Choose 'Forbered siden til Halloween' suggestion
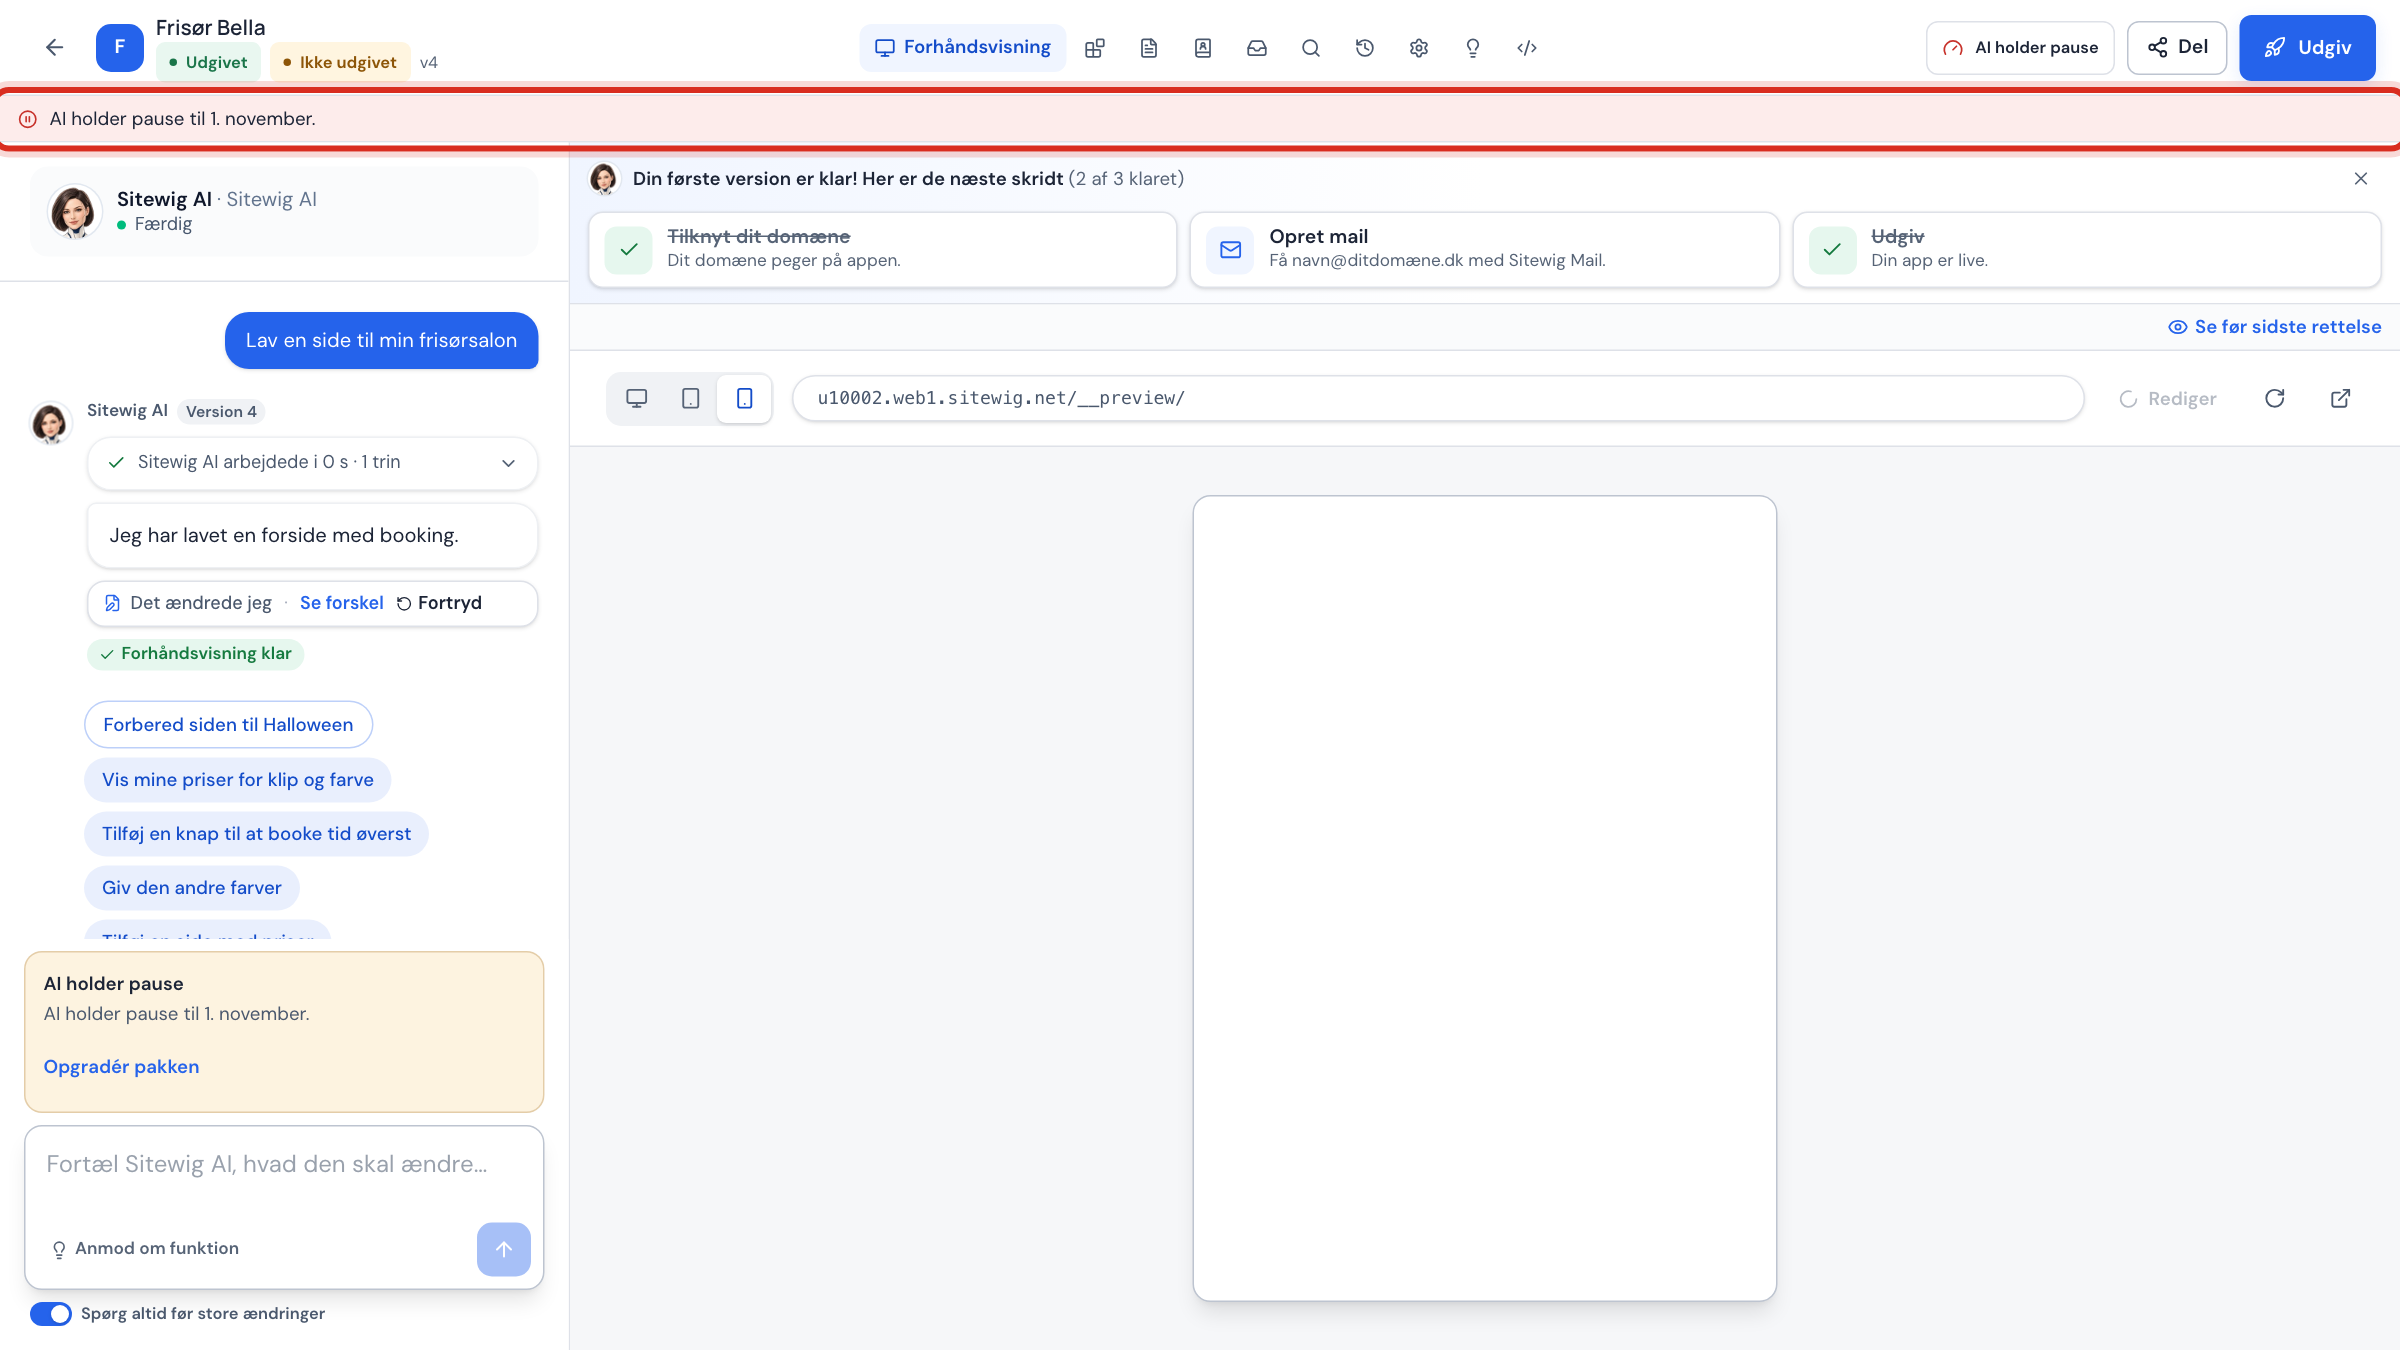Screen dimensions: 2400x1350 tap(228, 725)
